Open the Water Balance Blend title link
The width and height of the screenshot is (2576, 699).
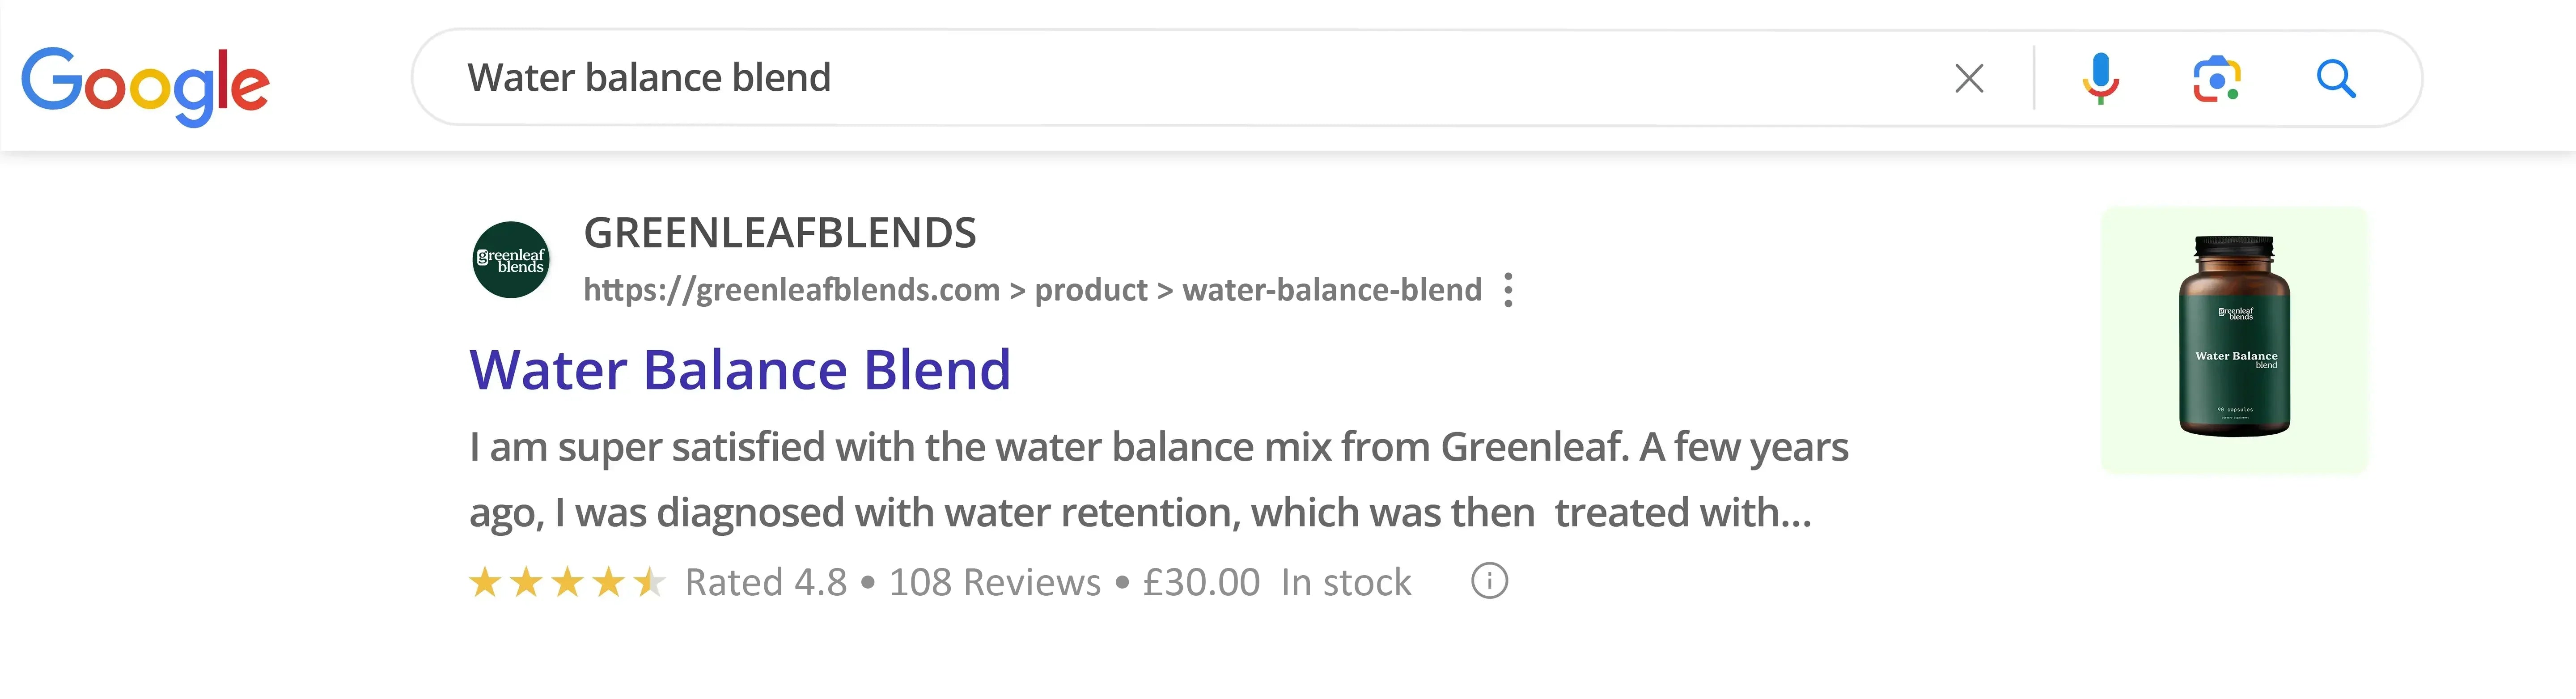tap(740, 369)
